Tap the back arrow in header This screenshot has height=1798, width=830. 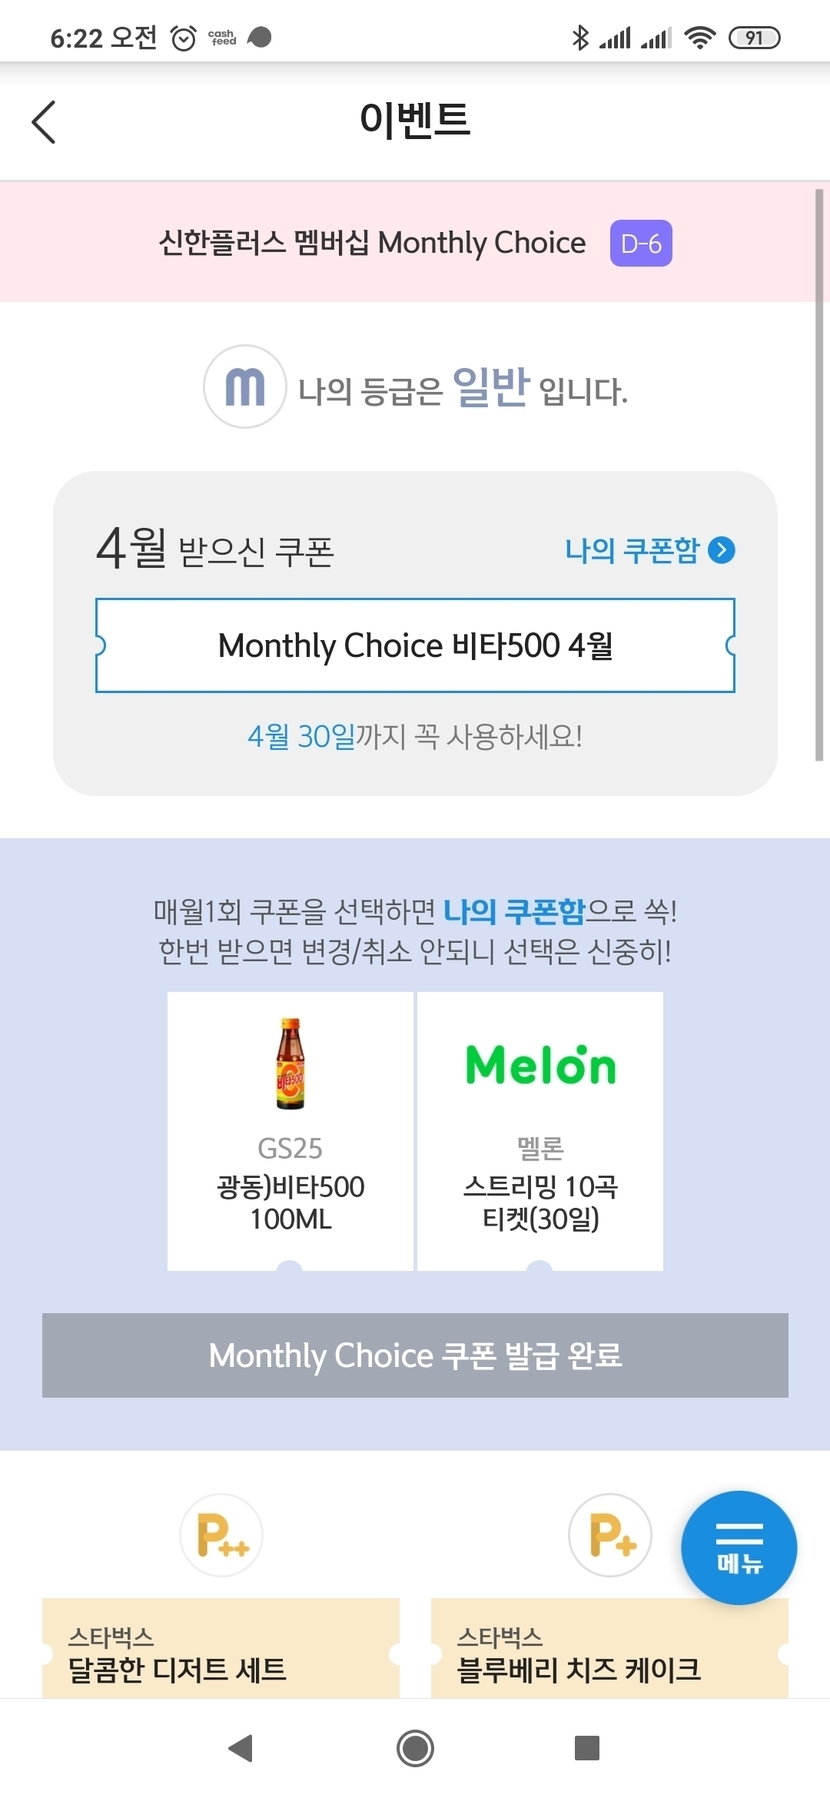44,122
